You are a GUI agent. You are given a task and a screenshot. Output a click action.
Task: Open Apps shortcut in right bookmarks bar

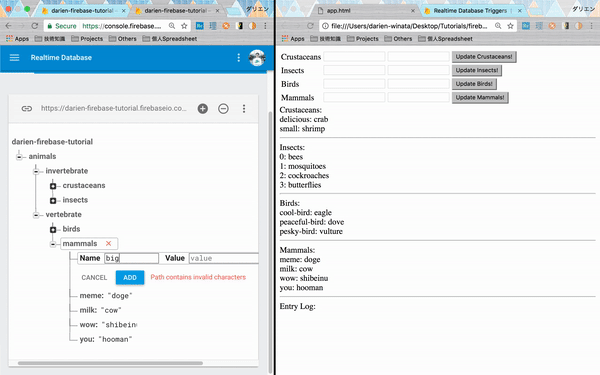[x=293, y=39]
